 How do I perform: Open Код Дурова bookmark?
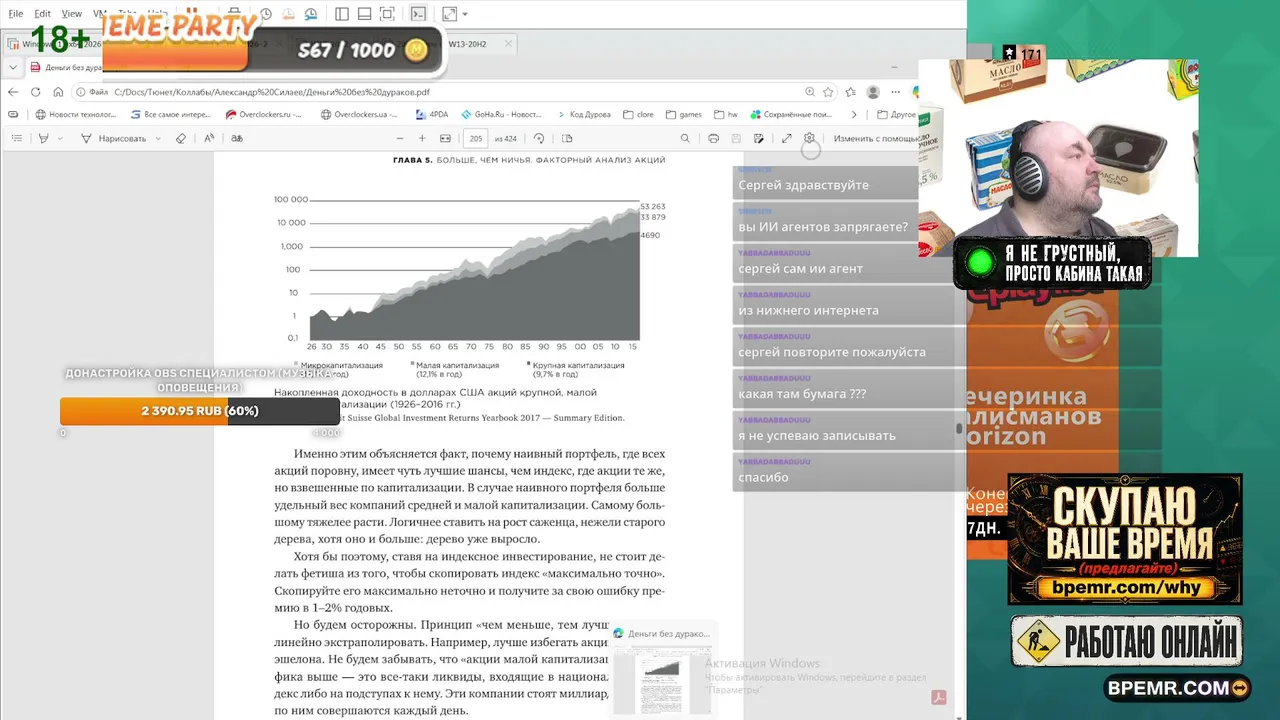point(583,114)
